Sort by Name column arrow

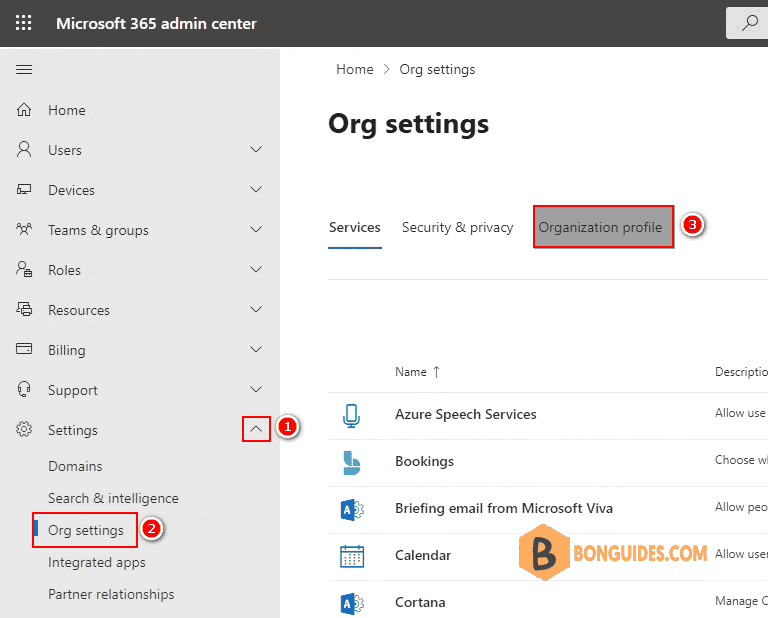[436, 372]
